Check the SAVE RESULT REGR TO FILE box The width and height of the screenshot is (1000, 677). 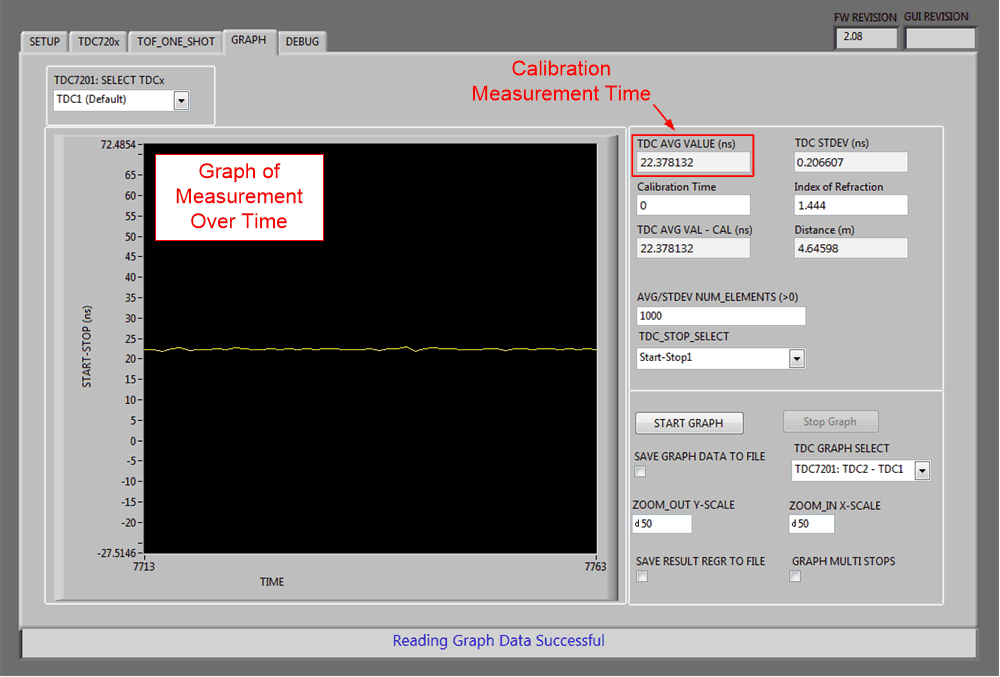click(641, 575)
